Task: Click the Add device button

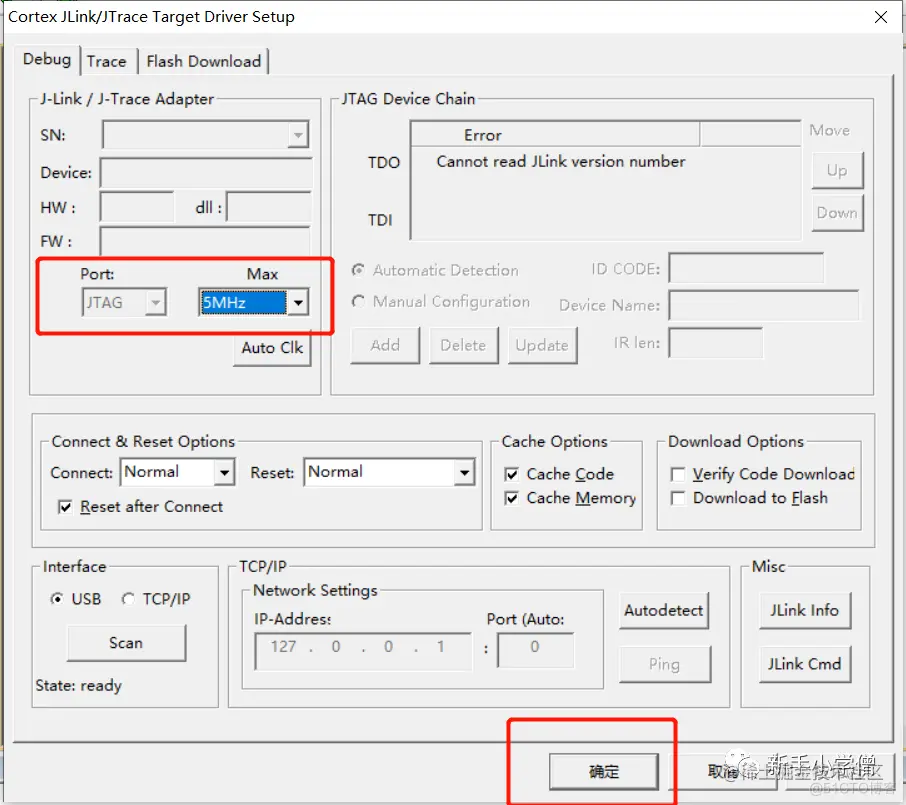Action: (x=385, y=346)
